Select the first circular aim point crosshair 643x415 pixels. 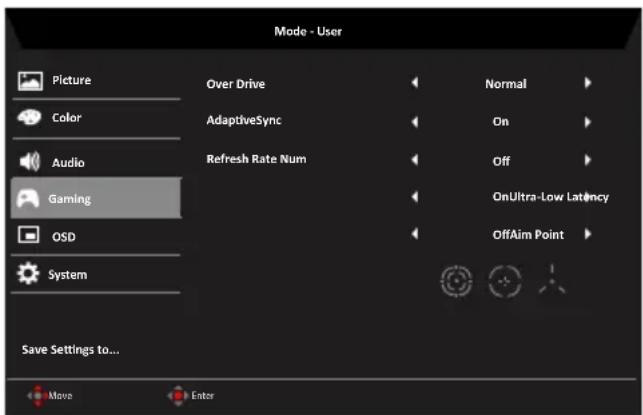(x=456, y=281)
